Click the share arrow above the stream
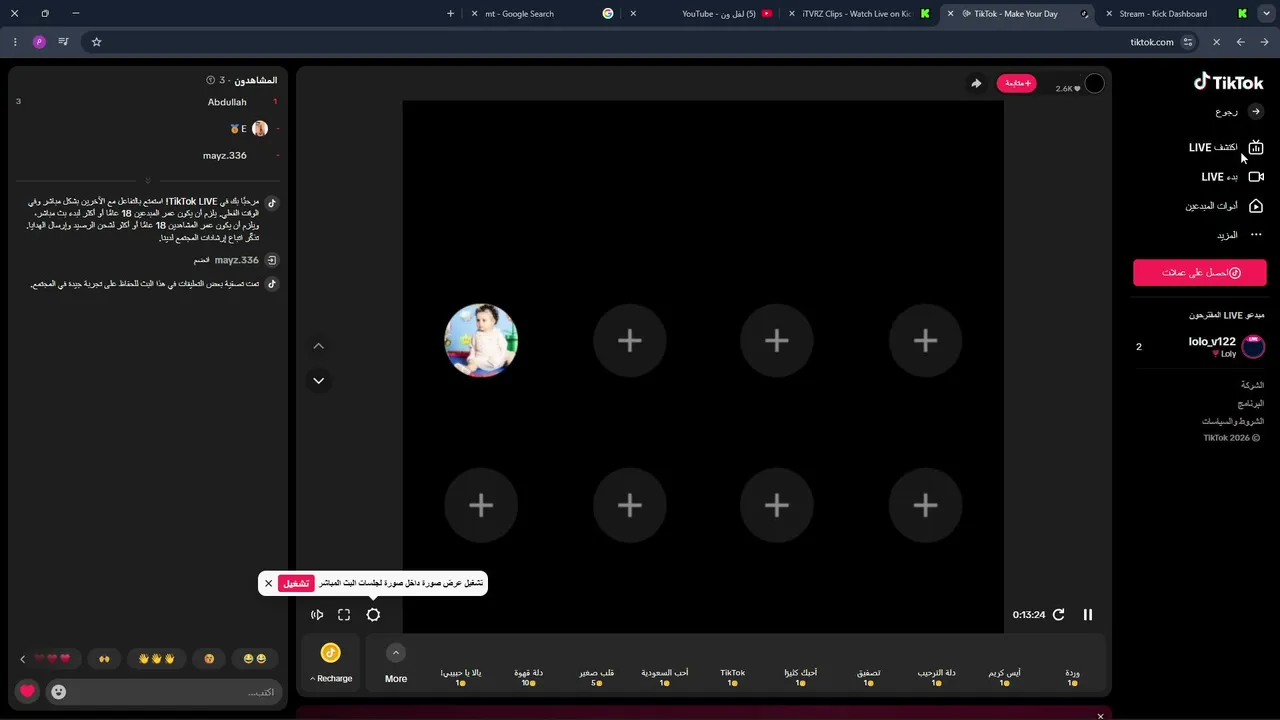 [976, 84]
